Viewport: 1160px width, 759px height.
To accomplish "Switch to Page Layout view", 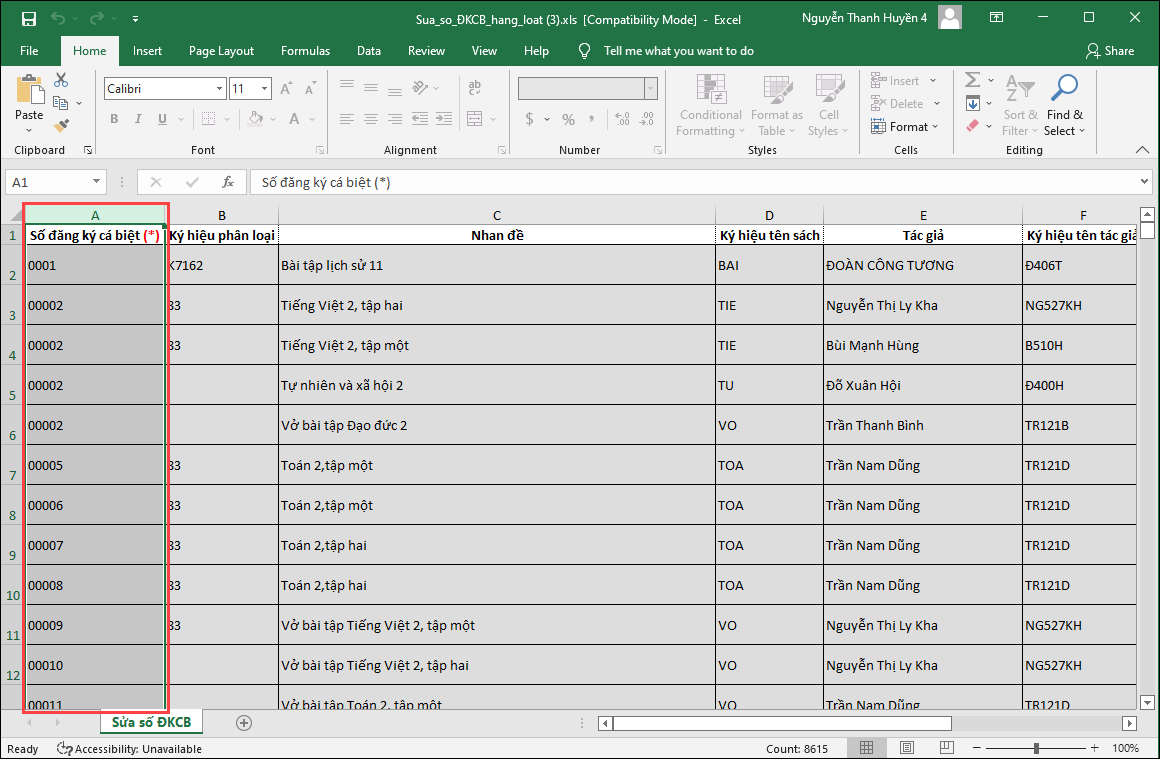I will (x=905, y=748).
